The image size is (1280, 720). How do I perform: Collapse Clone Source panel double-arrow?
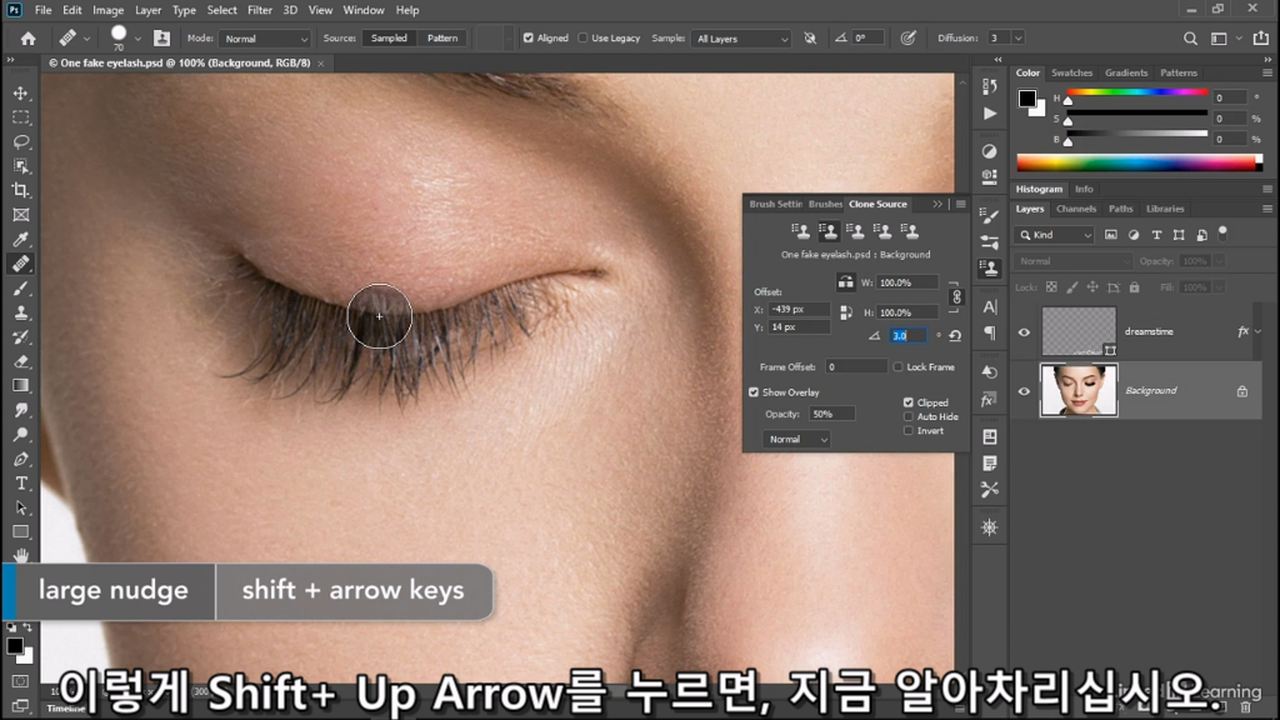pos(937,204)
